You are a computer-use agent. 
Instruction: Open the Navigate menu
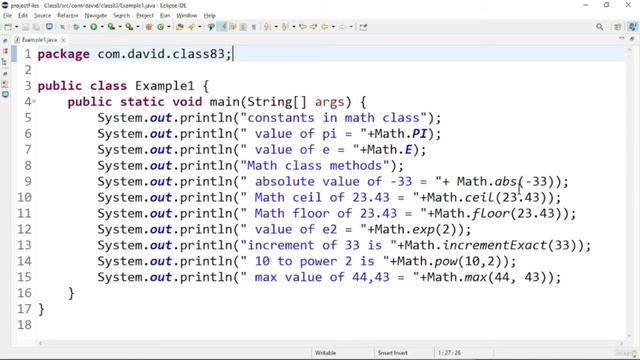[96, 16]
